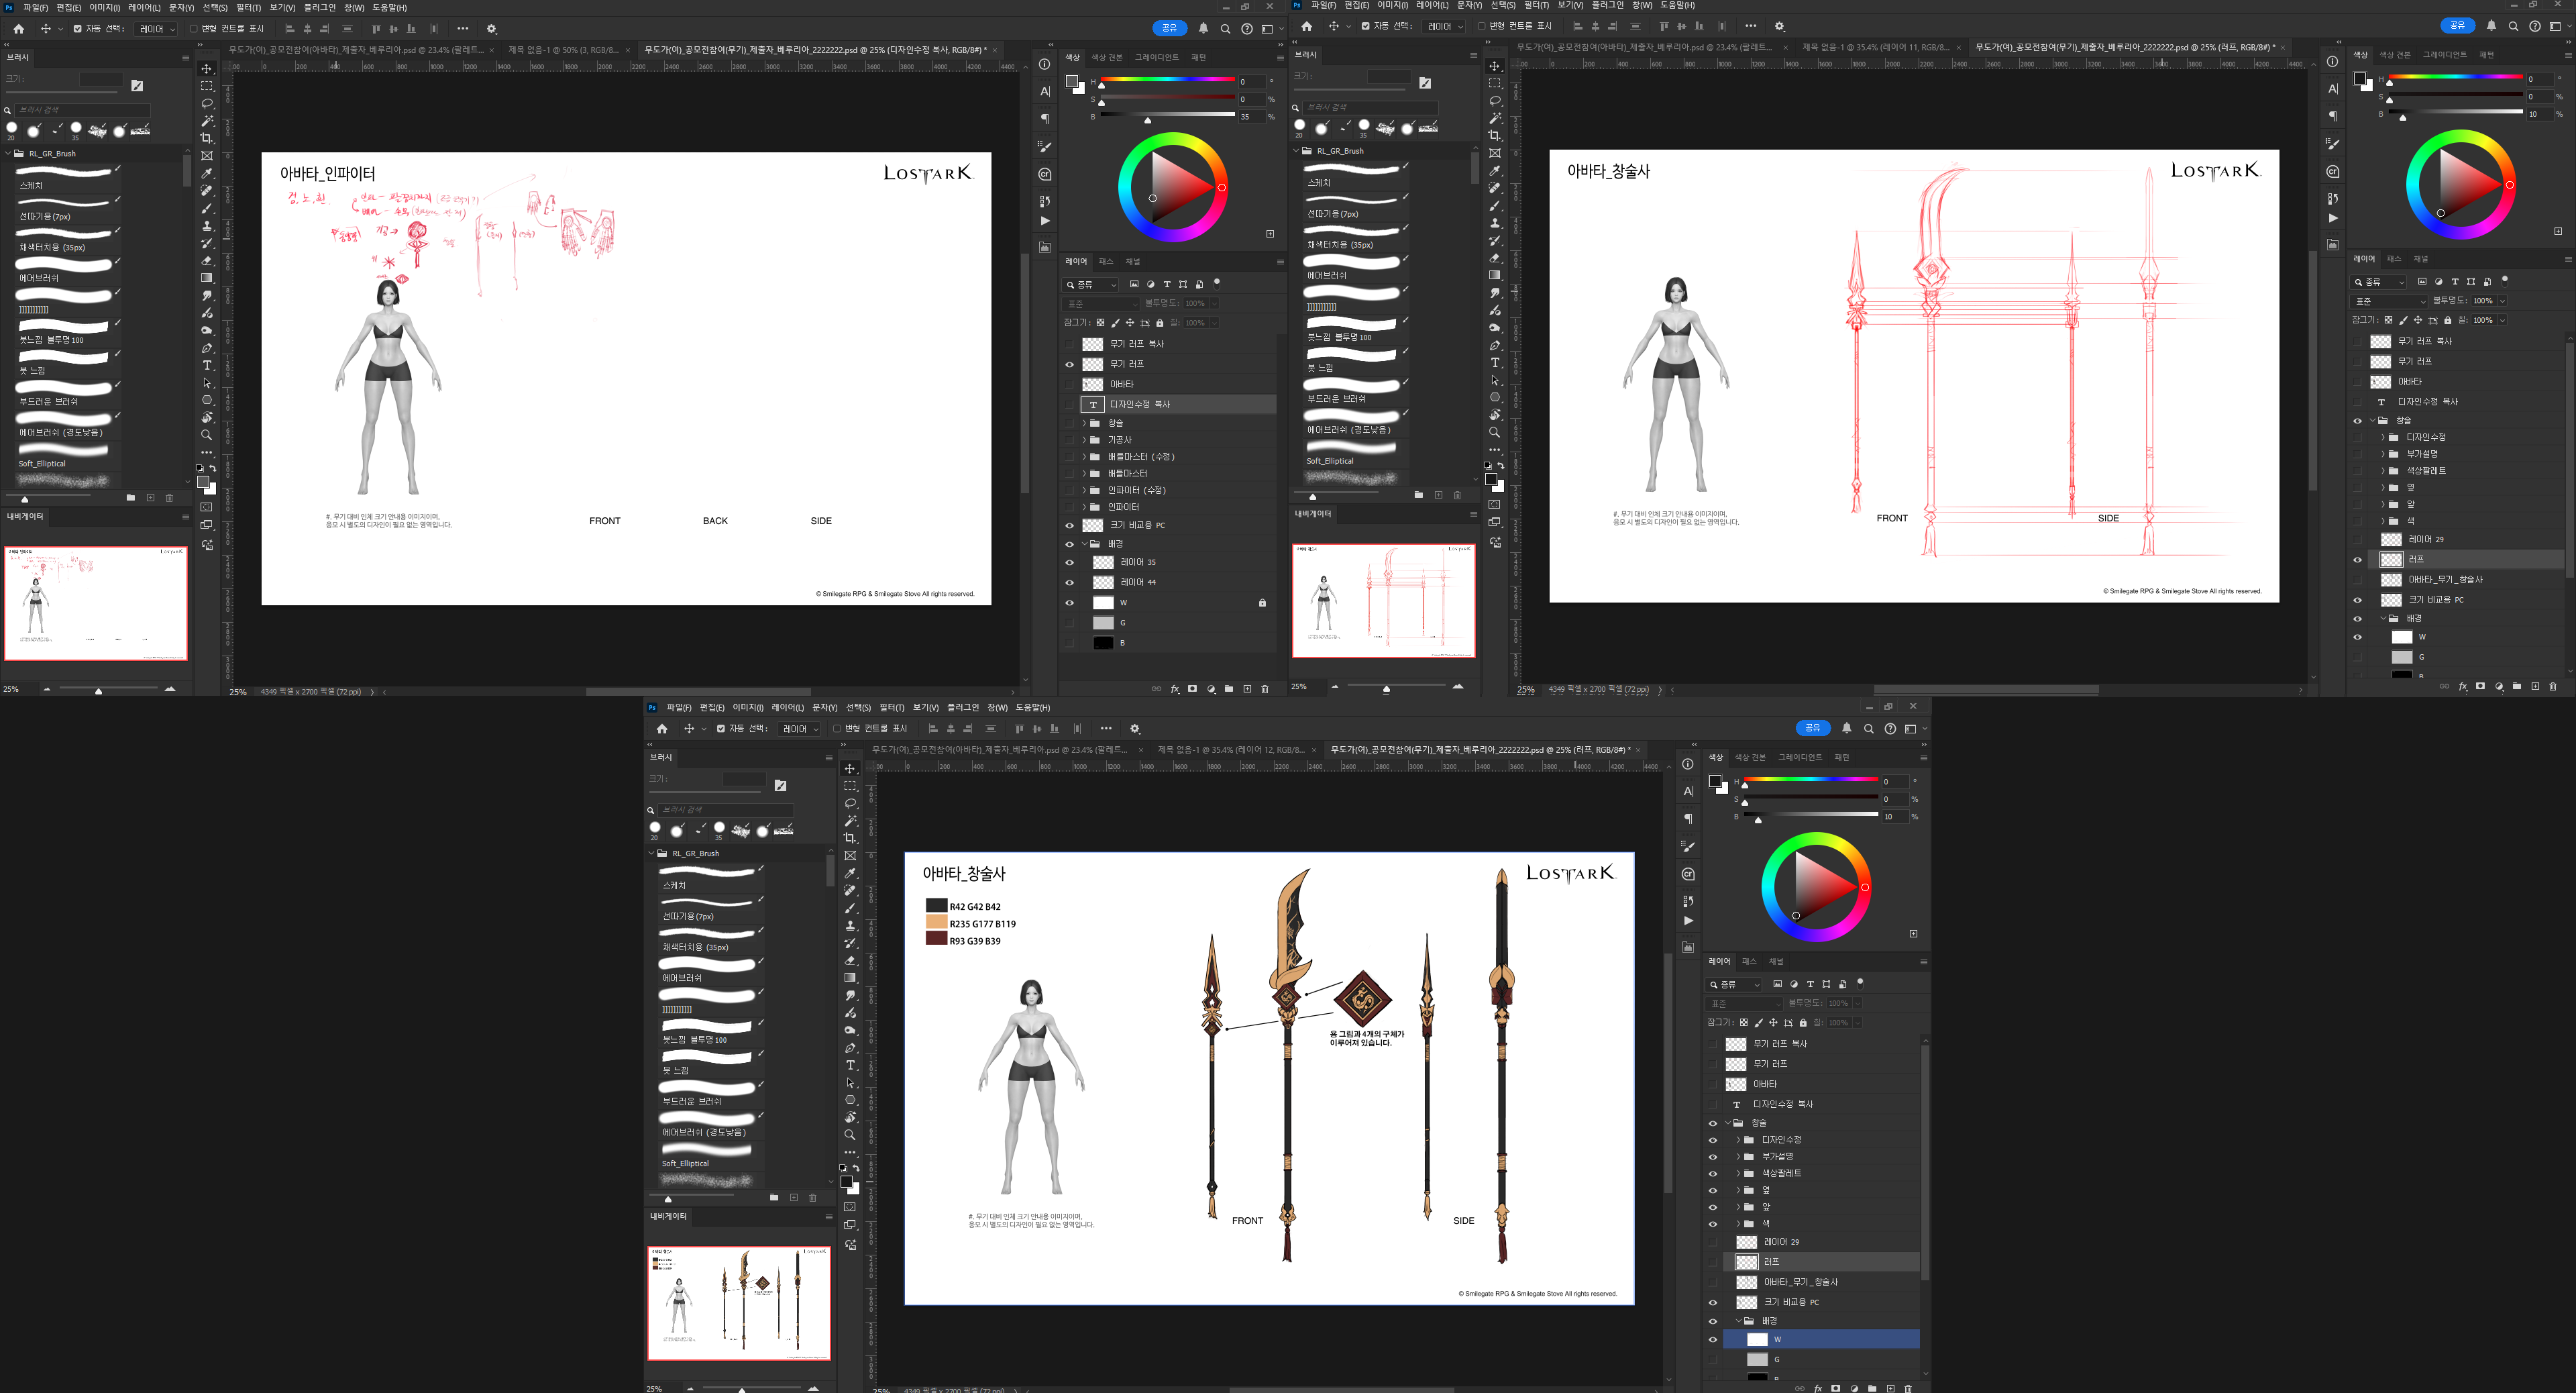Screen dimensions: 2576x1393
Task: Click '공유' button in bottom window
Action: tap(1813, 728)
